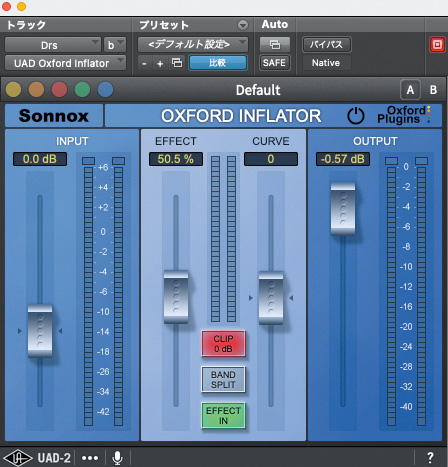Screen dimensions: 448x467
Task: Click the EFFECT fader handle
Action: (176, 297)
